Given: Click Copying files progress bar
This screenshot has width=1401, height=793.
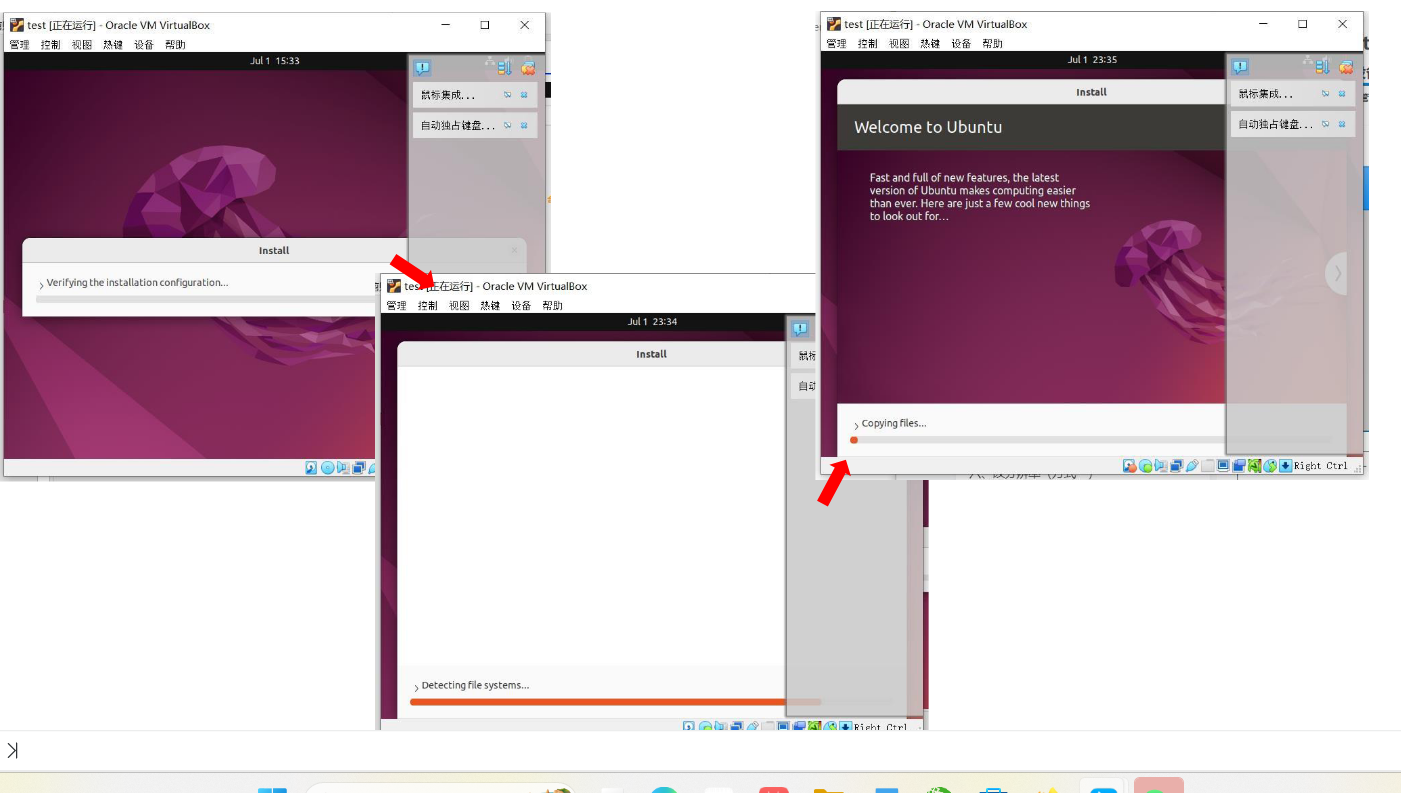Looking at the screenshot, I should [1090, 440].
